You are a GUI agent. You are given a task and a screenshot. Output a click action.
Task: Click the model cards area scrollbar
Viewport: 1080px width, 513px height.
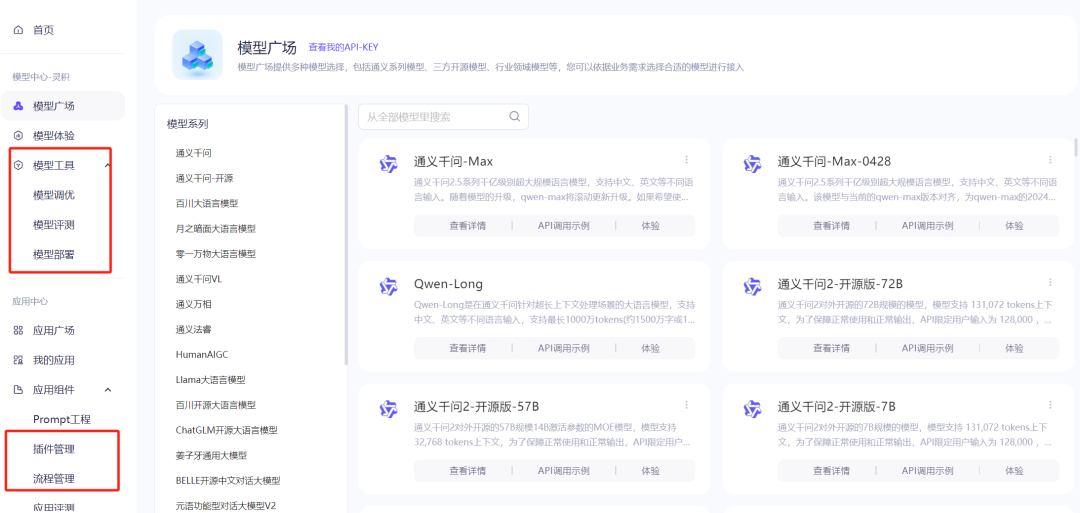point(1076,147)
